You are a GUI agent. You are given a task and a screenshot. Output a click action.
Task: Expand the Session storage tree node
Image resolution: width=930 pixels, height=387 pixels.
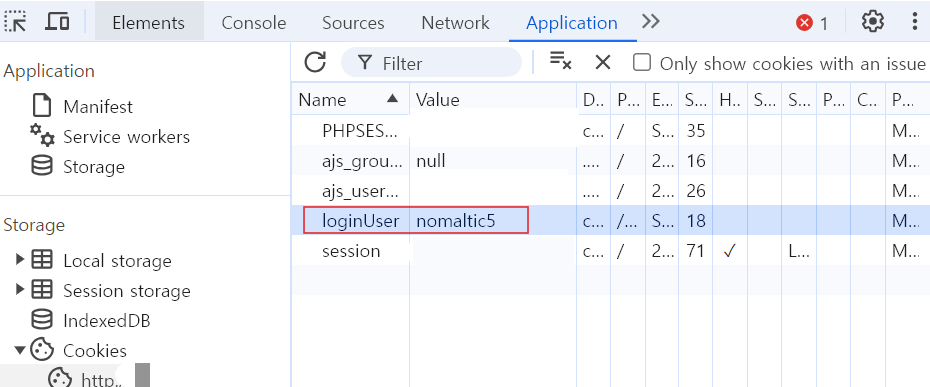click(x=20, y=290)
